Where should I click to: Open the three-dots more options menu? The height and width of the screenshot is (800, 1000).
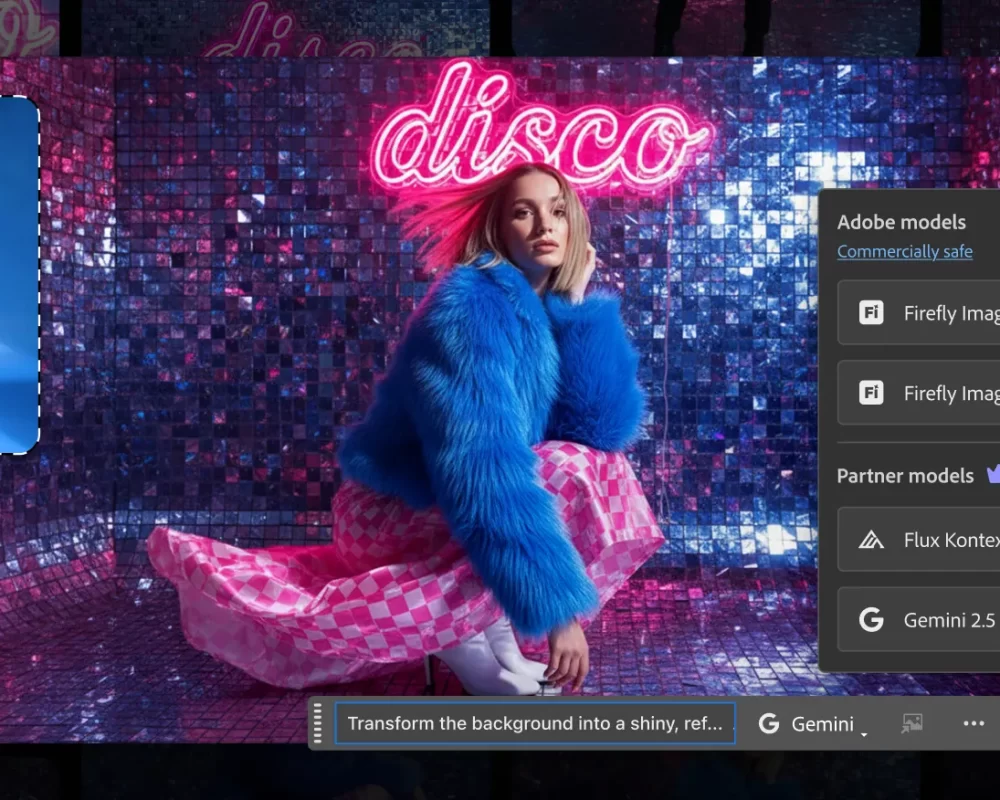pyautogui.click(x=973, y=724)
